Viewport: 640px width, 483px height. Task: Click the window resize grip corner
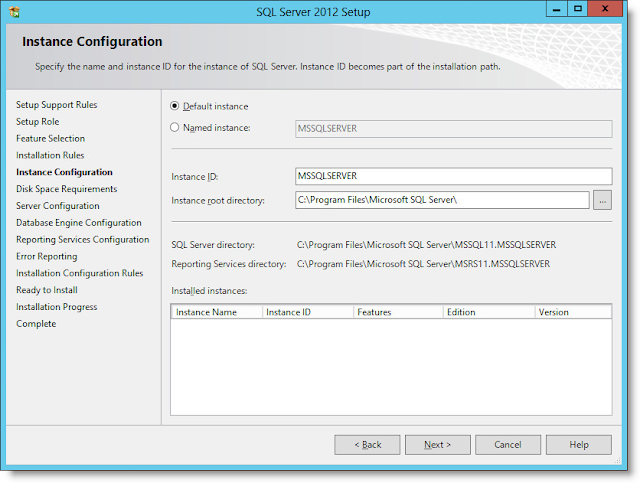[x=618, y=460]
